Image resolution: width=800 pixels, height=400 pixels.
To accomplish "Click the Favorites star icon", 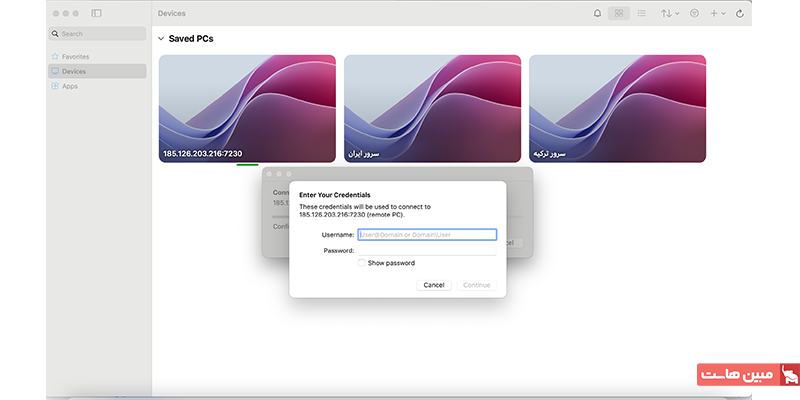I will pos(55,57).
